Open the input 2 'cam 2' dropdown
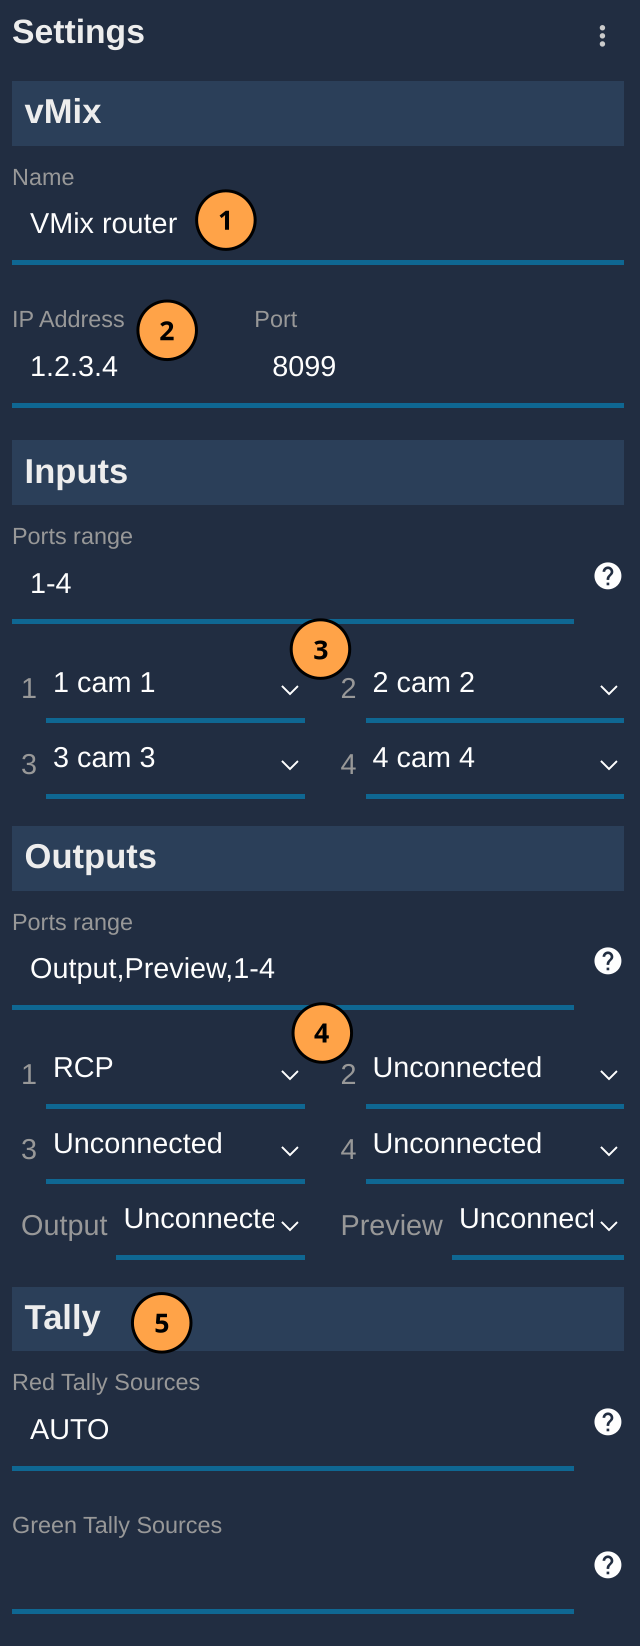 495,685
